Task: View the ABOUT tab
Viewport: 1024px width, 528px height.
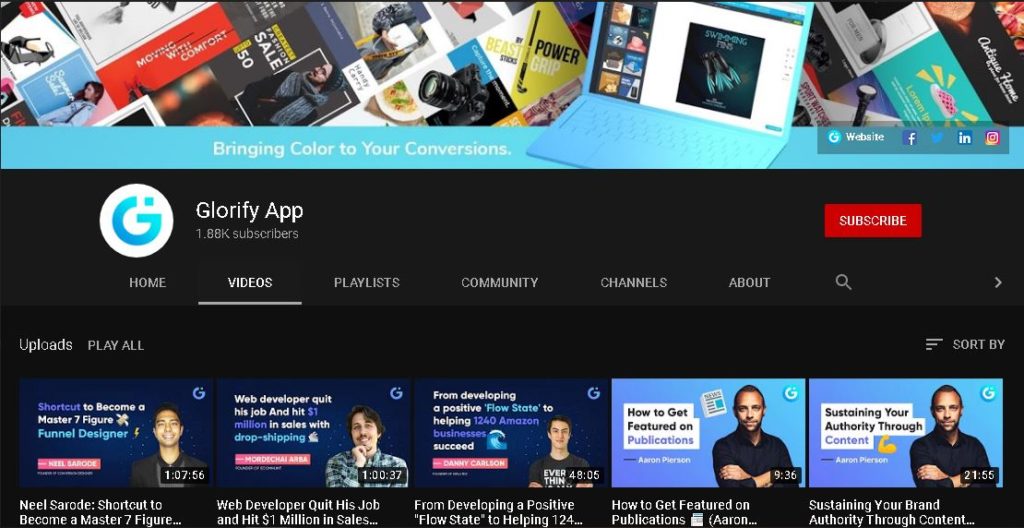Action: pyautogui.click(x=749, y=283)
